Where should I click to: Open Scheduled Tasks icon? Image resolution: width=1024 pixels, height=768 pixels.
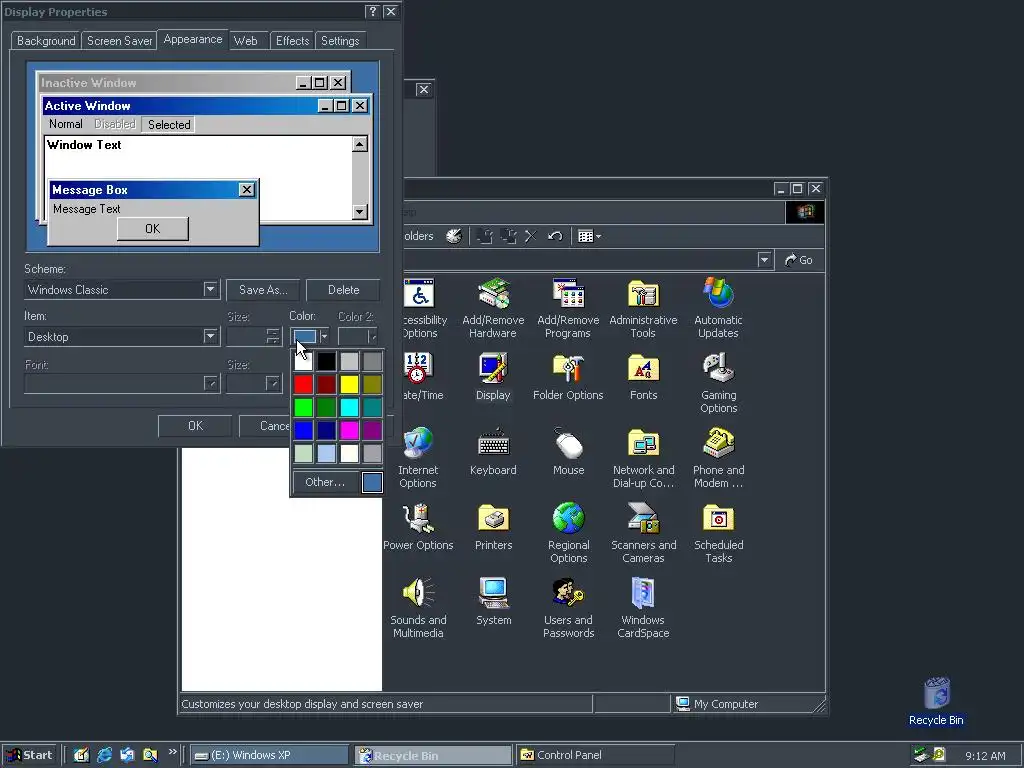click(718, 533)
